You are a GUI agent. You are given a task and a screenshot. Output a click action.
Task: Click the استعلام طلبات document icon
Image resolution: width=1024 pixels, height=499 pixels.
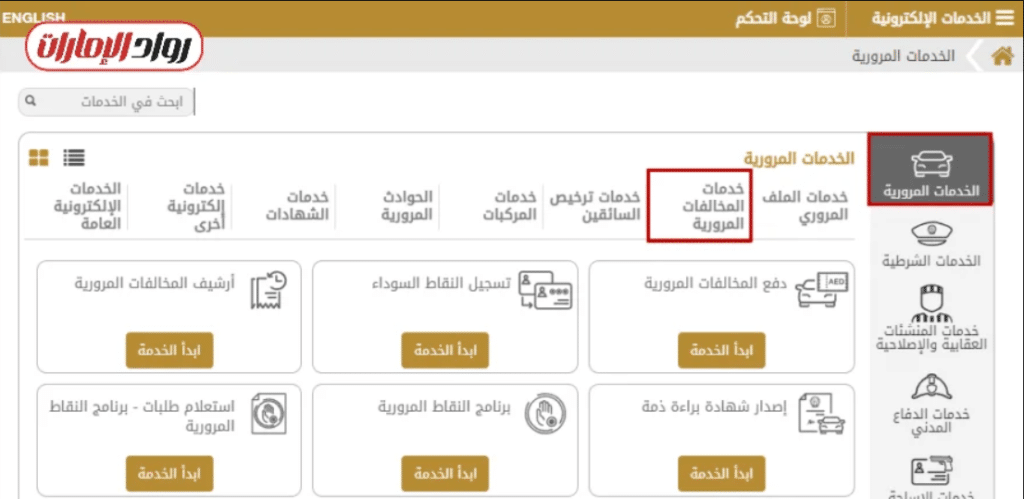pyautogui.click(x=268, y=414)
